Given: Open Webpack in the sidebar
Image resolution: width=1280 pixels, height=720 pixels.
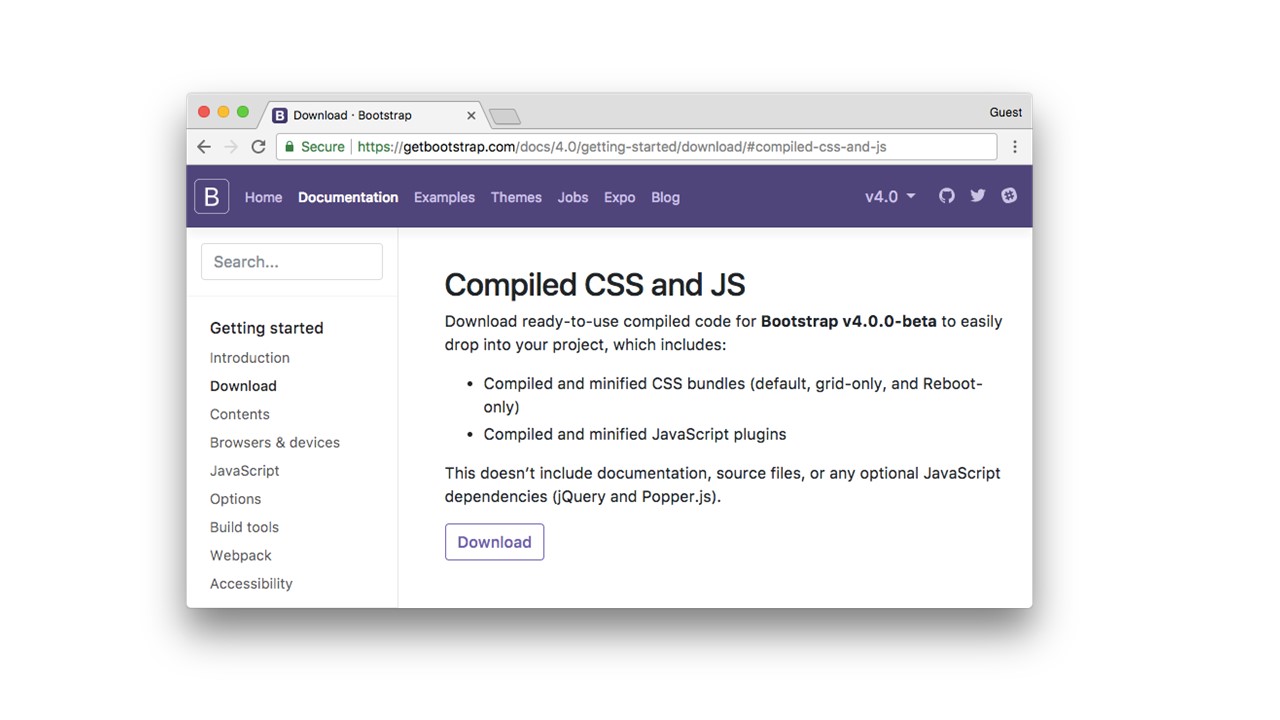Looking at the screenshot, I should [x=240, y=555].
